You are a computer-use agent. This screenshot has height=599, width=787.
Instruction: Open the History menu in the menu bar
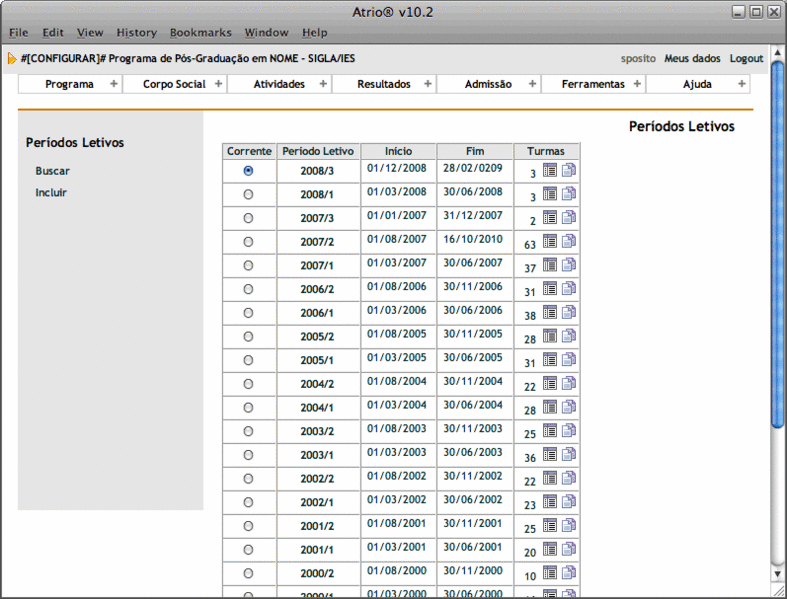(136, 33)
